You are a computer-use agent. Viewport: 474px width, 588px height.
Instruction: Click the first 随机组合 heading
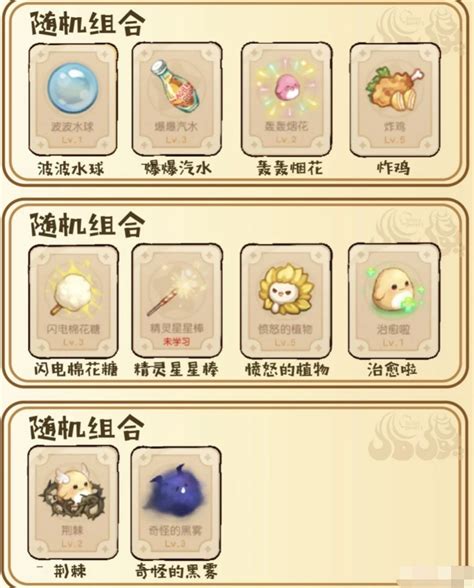click(87, 23)
